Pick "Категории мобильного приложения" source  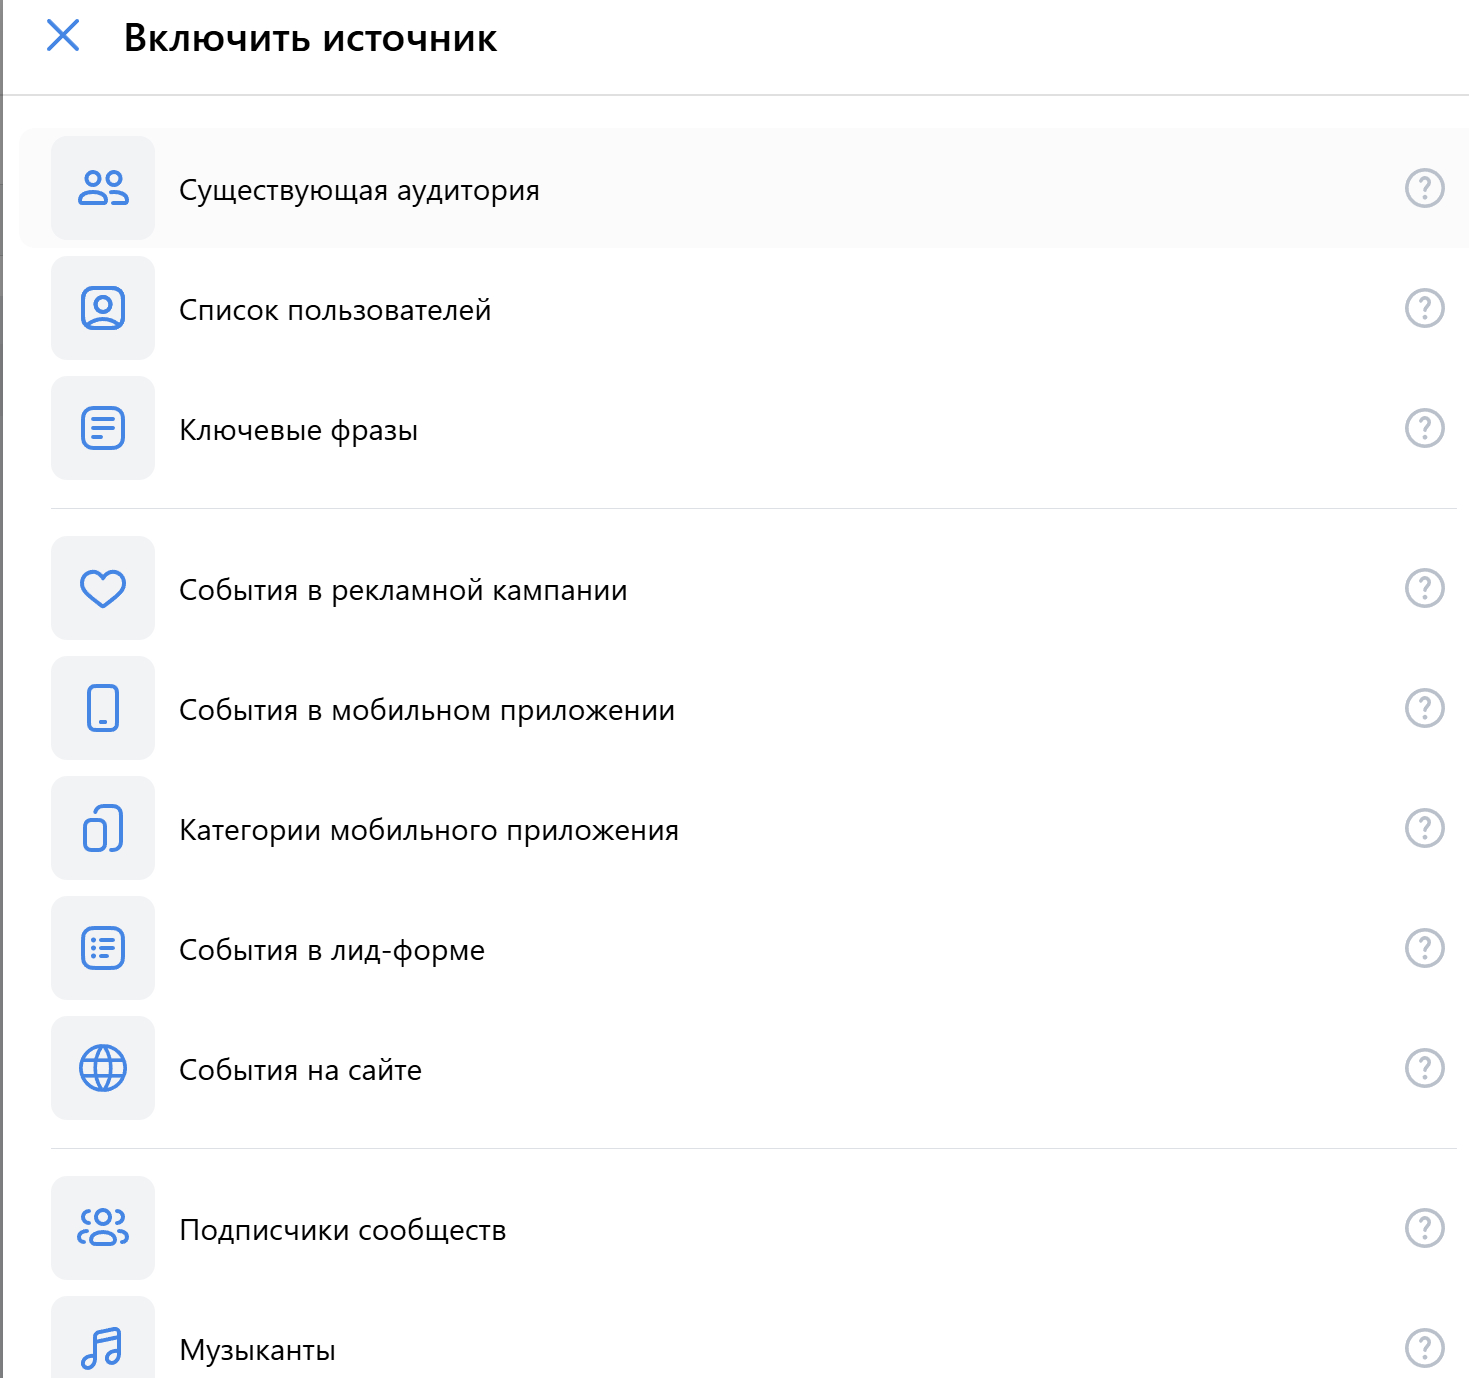429,830
